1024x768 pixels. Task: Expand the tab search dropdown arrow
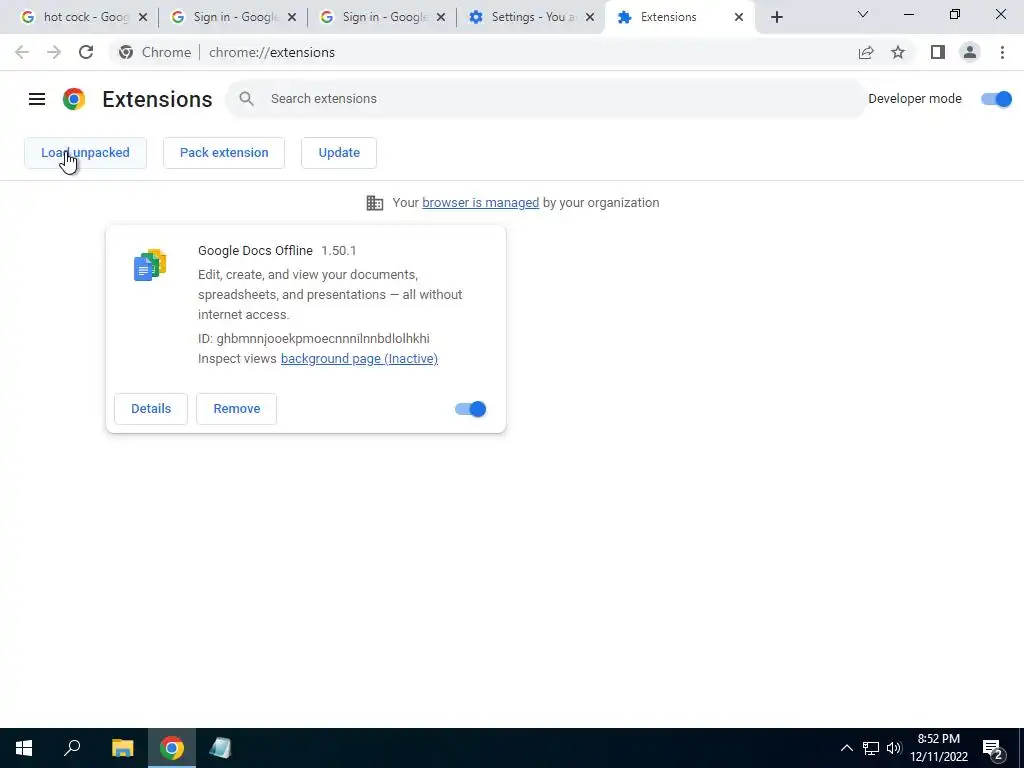click(863, 14)
